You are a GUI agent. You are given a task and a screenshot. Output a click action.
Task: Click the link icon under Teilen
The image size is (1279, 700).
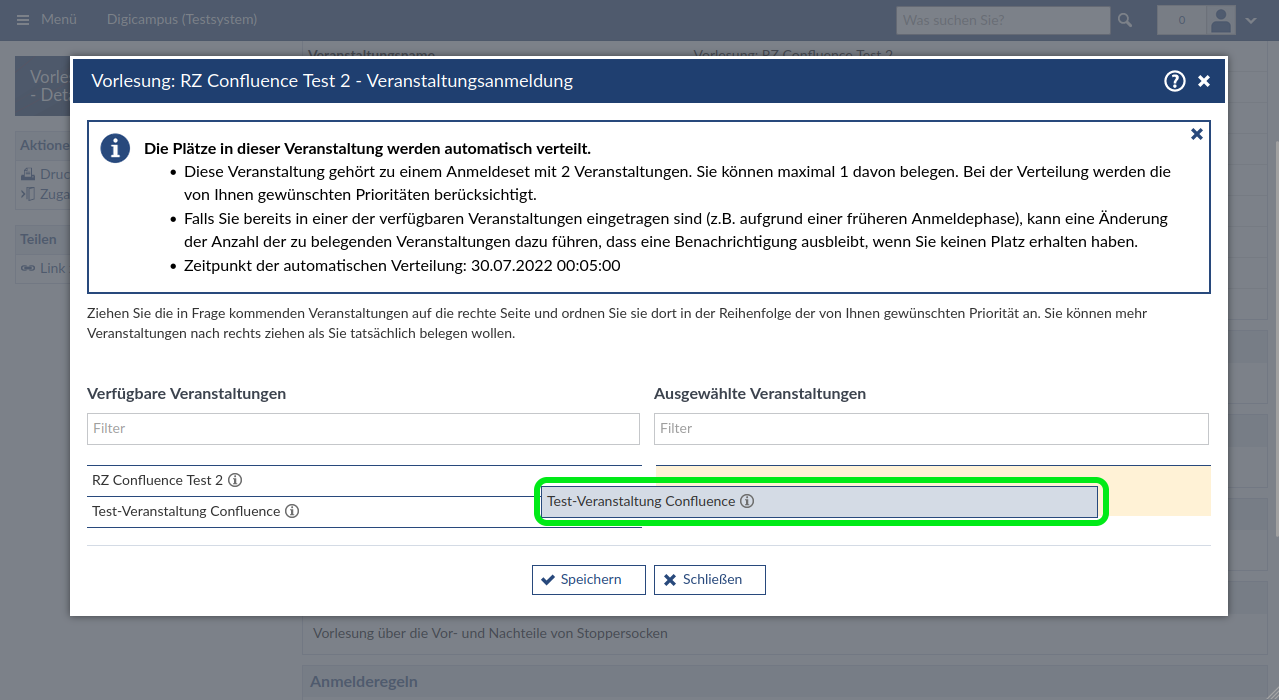28,268
